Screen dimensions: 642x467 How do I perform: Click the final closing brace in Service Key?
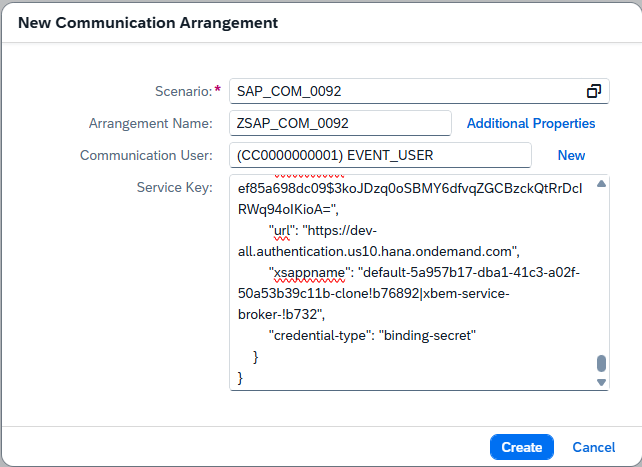coord(238,377)
